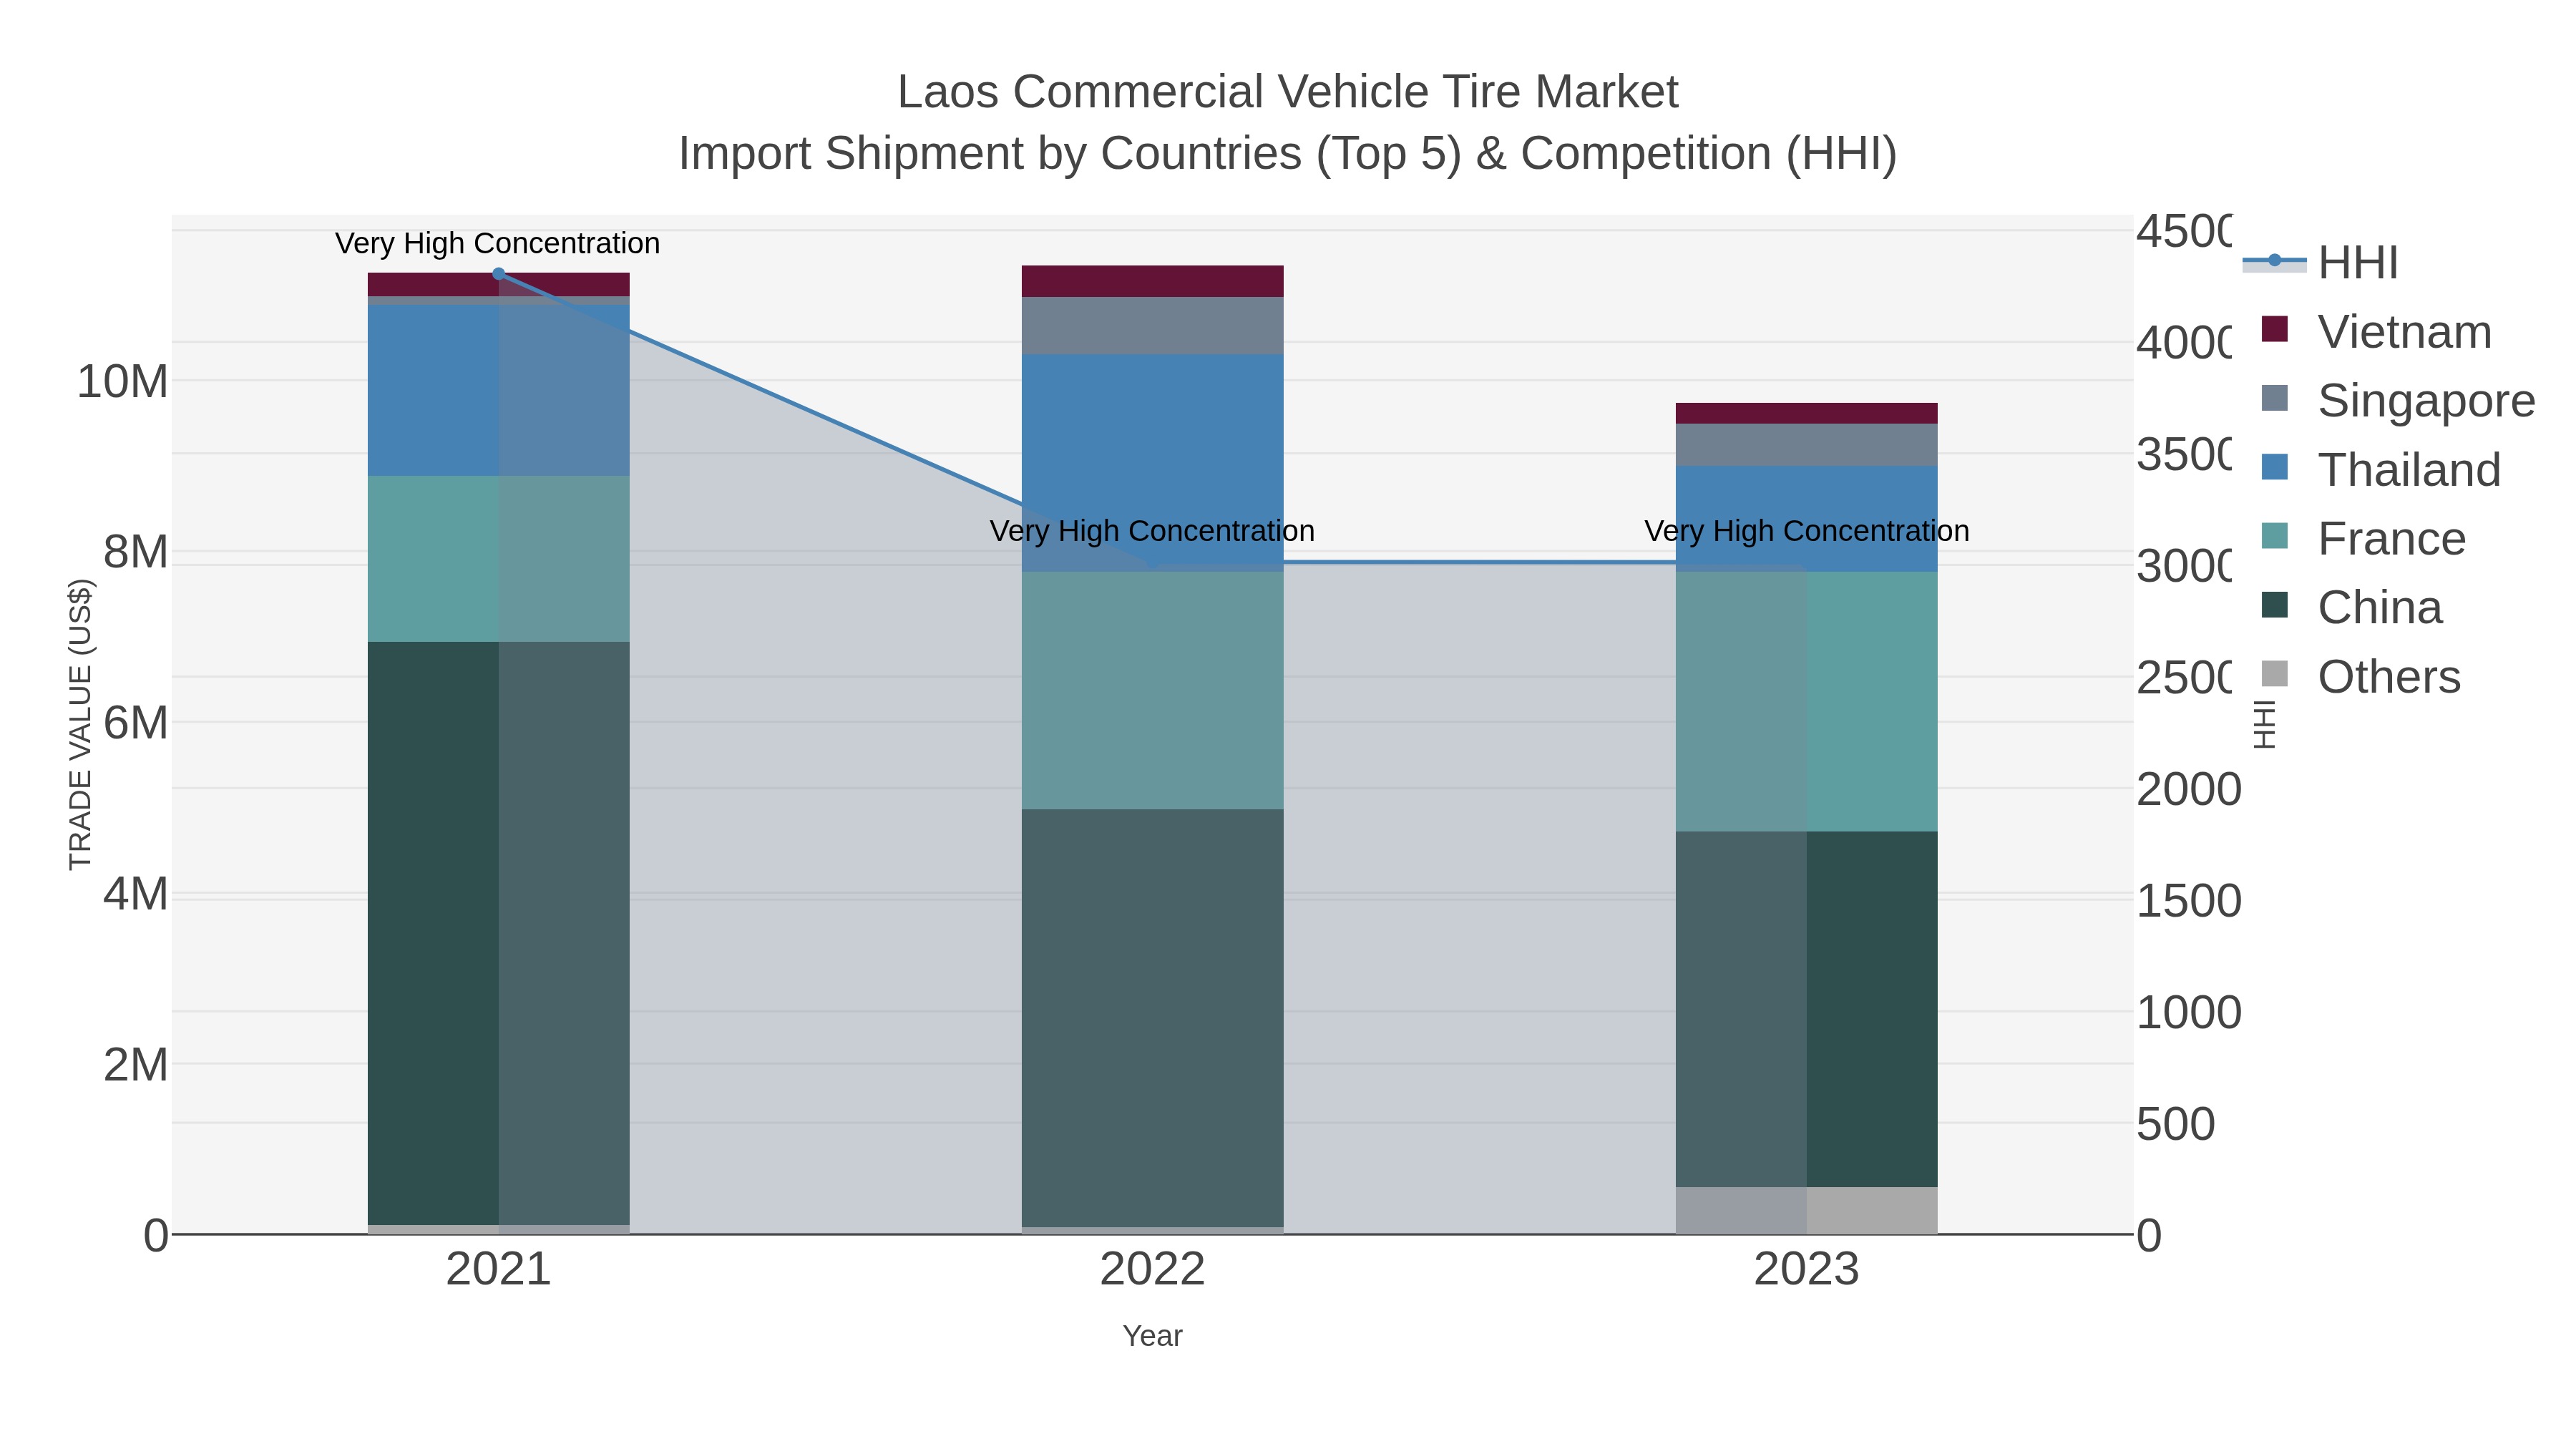Toggle the Thailand legend entry
This screenshot has width=2576, height=1449.
pyautogui.click(x=2381, y=470)
